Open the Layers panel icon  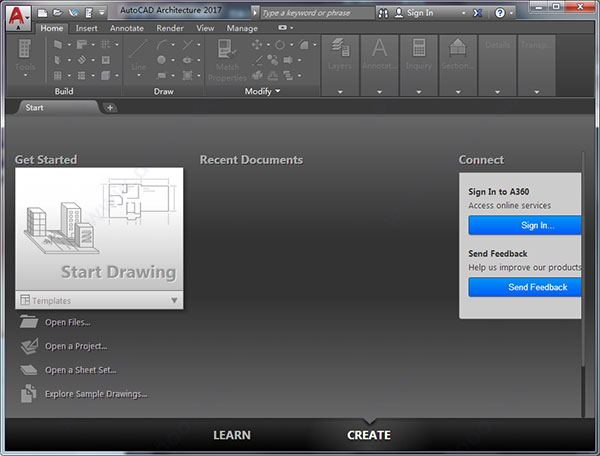tap(340, 47)
